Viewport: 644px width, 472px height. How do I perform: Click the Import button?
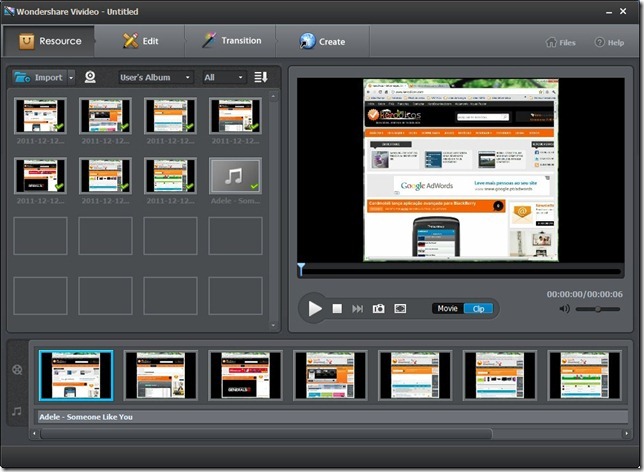38,77
